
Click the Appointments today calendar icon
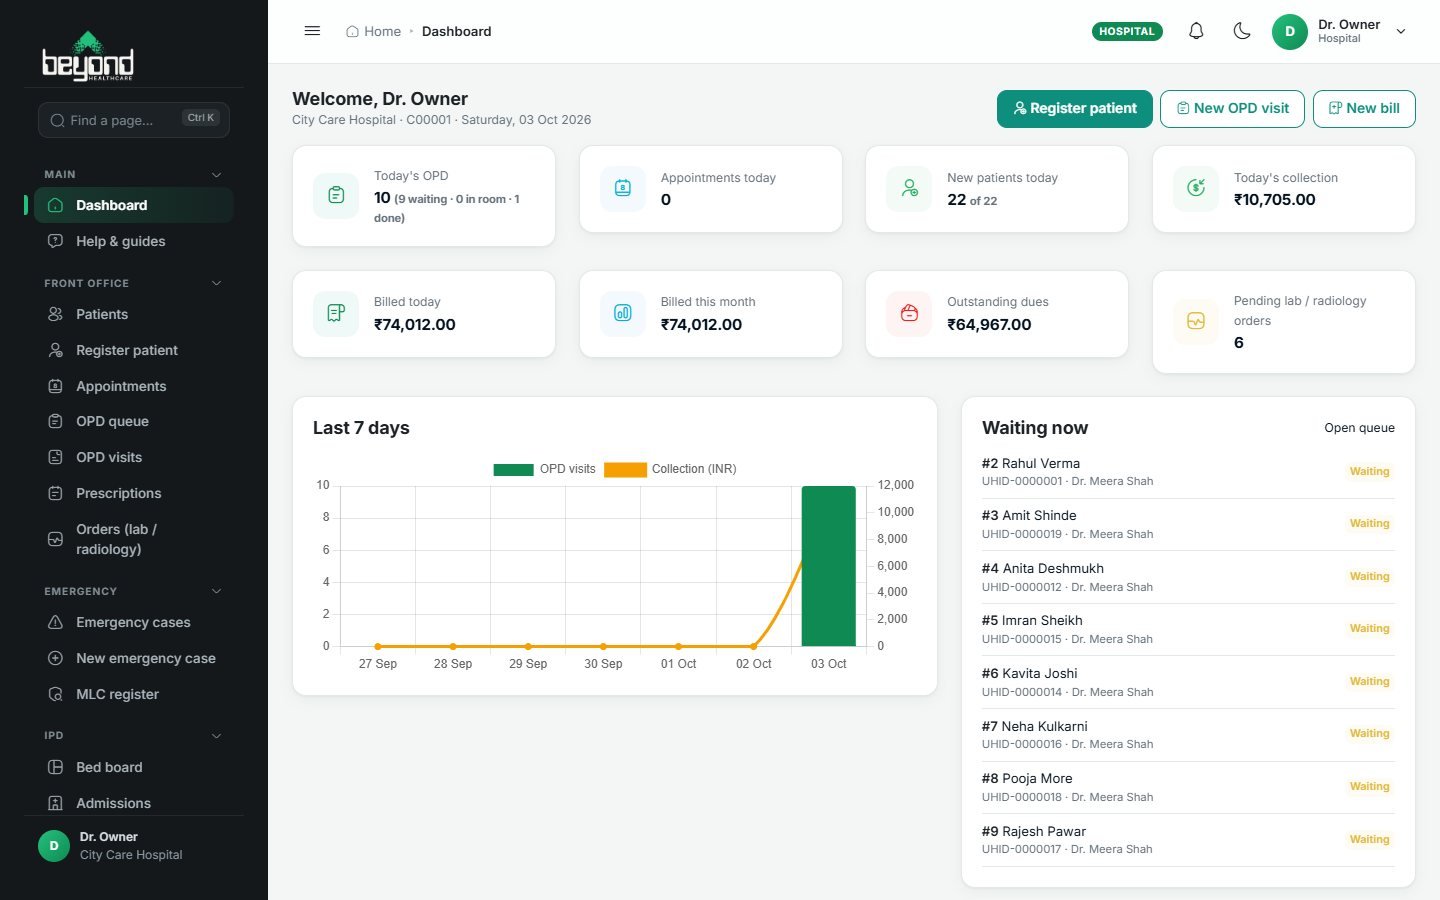623,188
